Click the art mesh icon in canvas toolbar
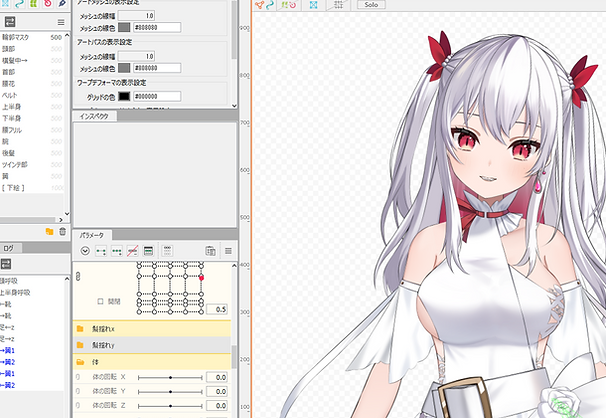This screenshot has width=606, height=418. point(259,5)
